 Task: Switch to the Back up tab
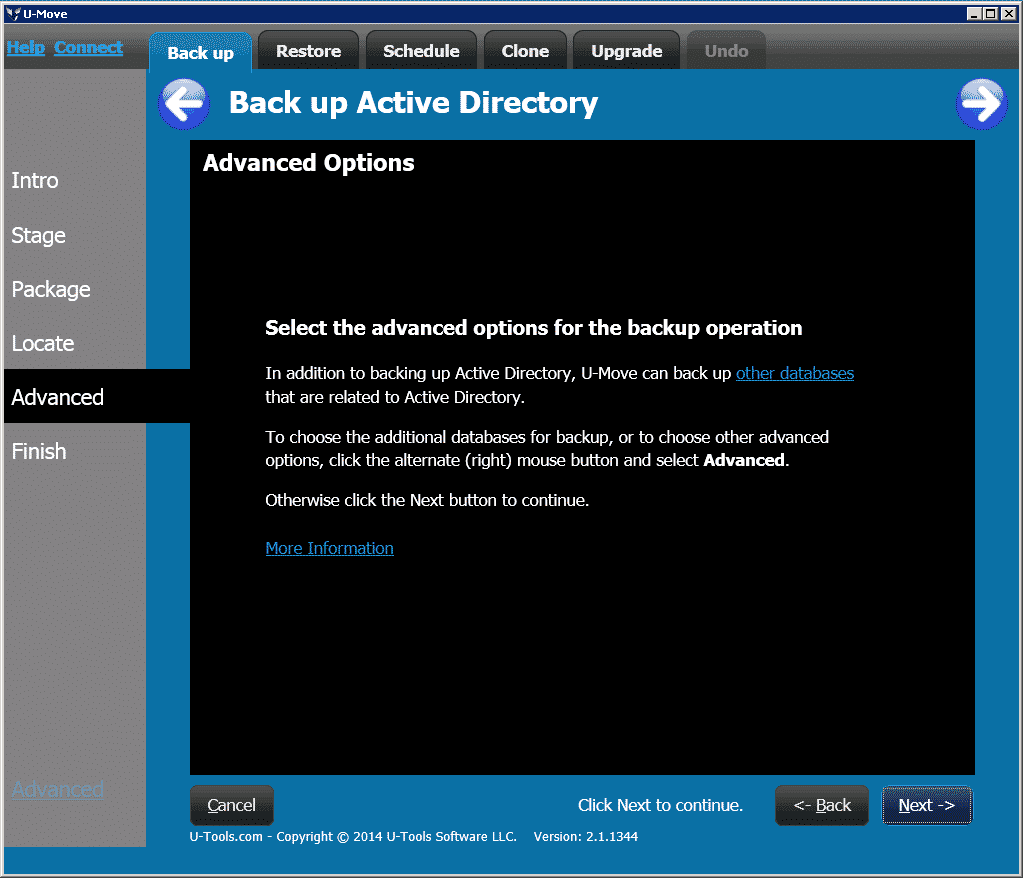click(200, 52)
